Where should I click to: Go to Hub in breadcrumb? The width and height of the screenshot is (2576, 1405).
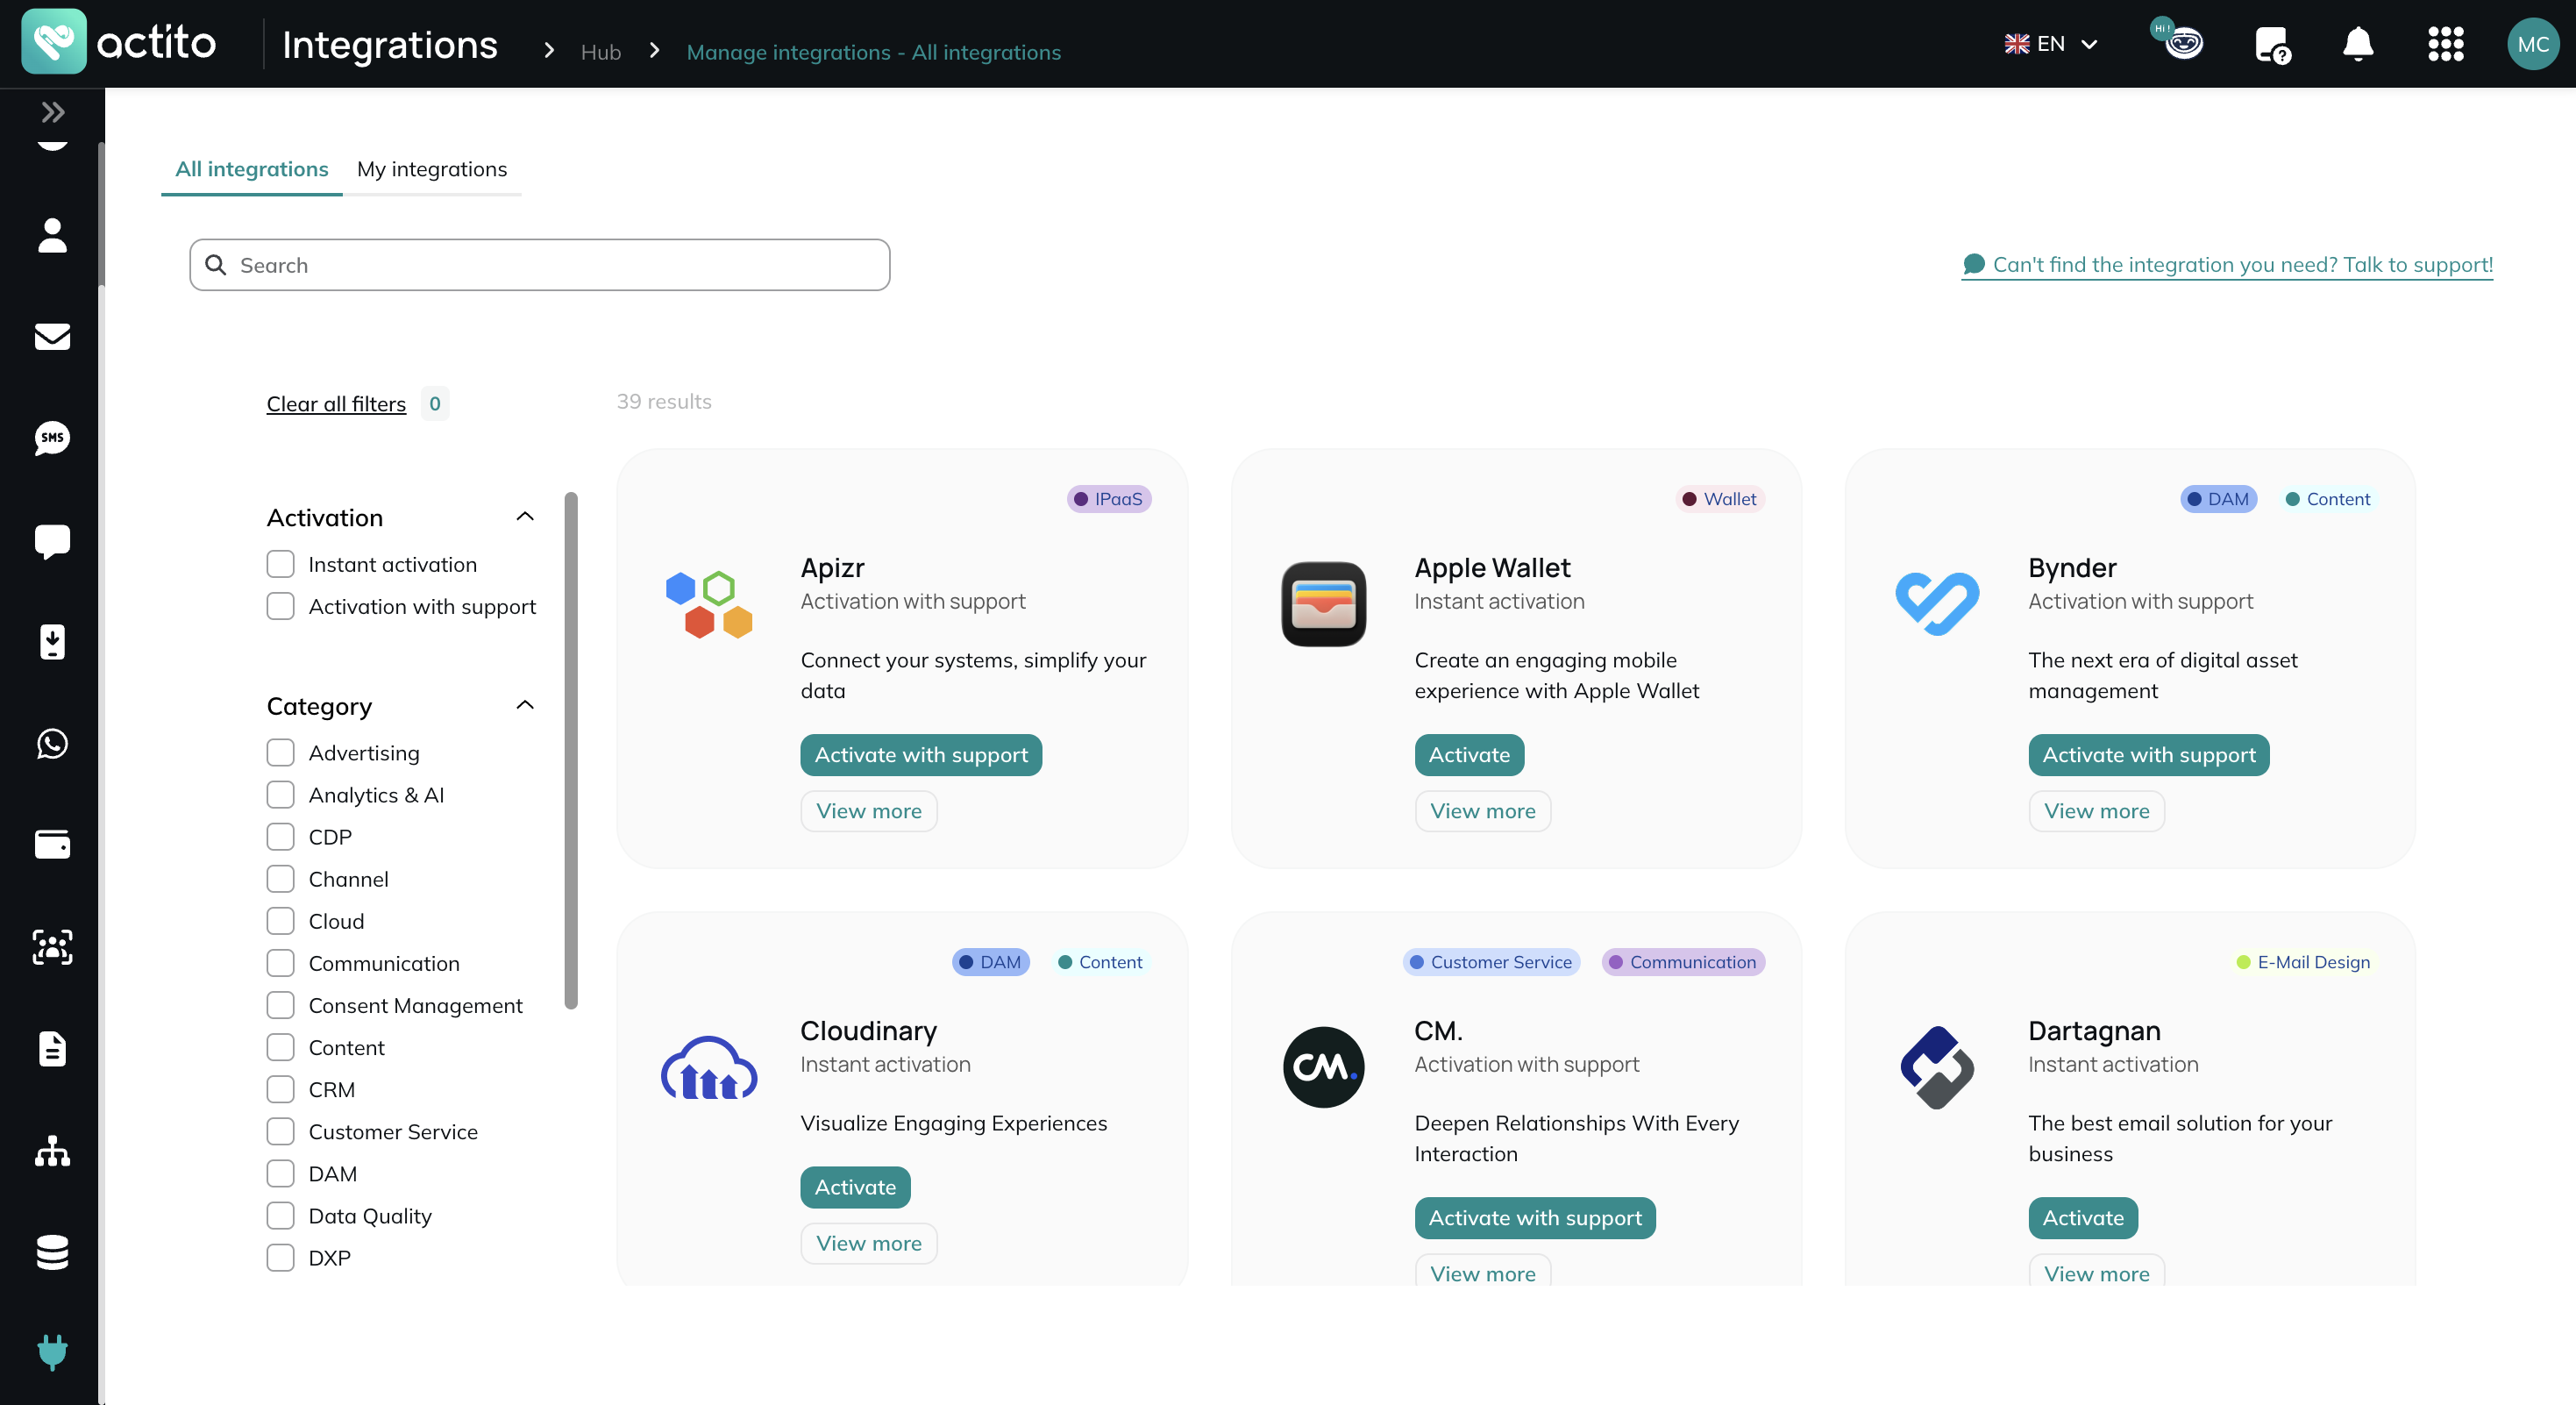[x=601, y=52]
